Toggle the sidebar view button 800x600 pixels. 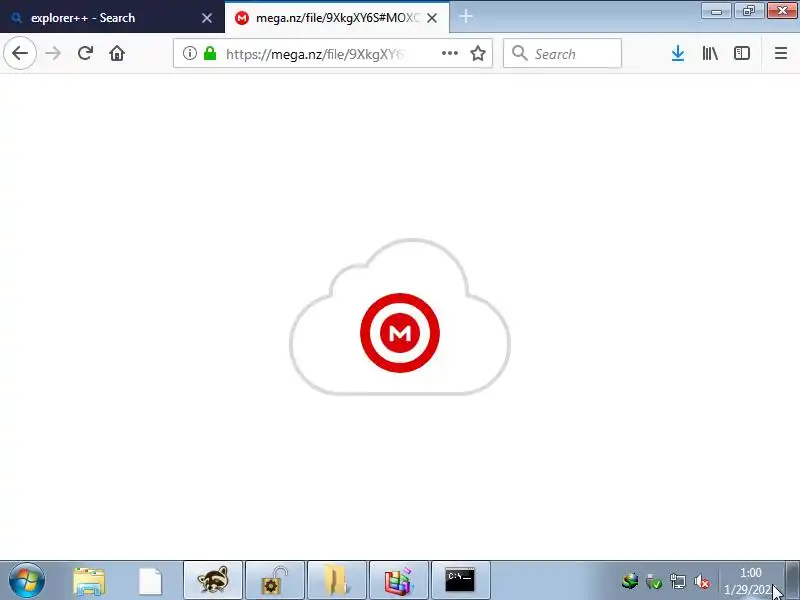tap(742, 53)
